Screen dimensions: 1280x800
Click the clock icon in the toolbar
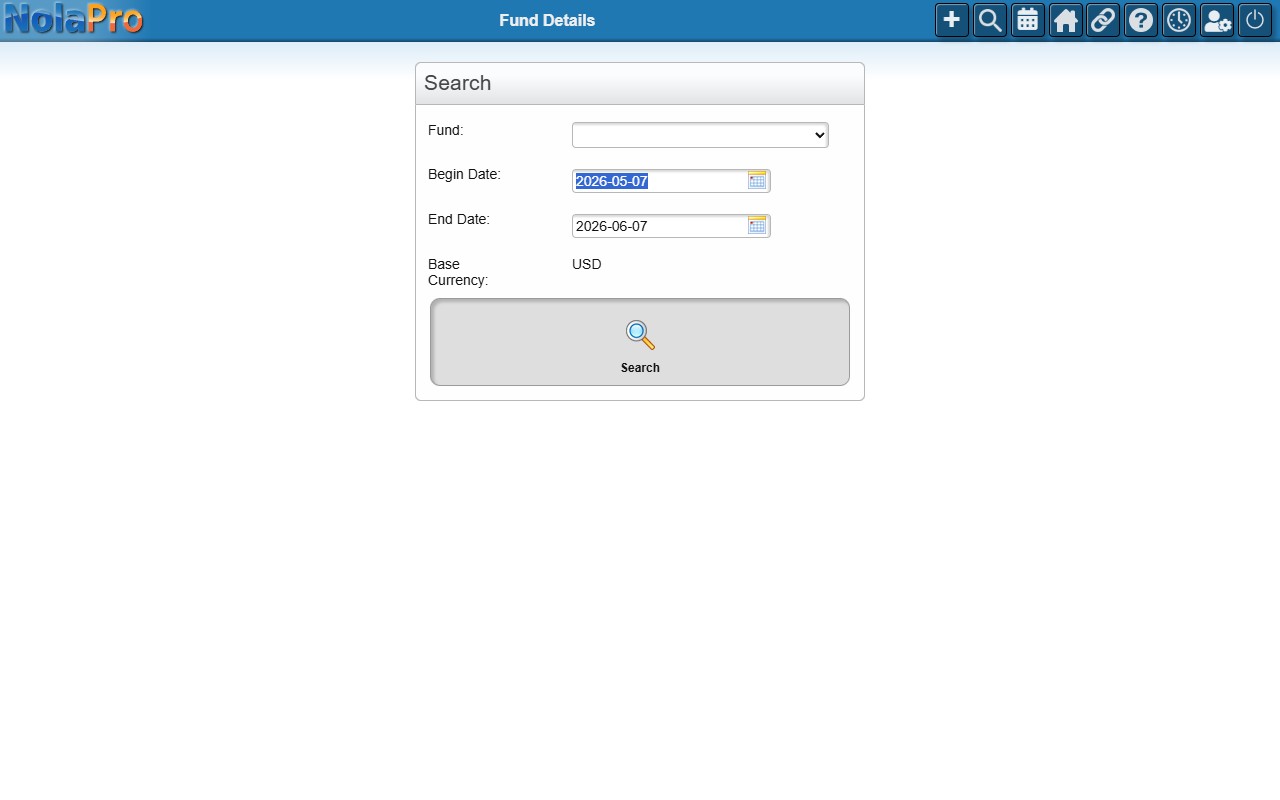(1179, 20)
